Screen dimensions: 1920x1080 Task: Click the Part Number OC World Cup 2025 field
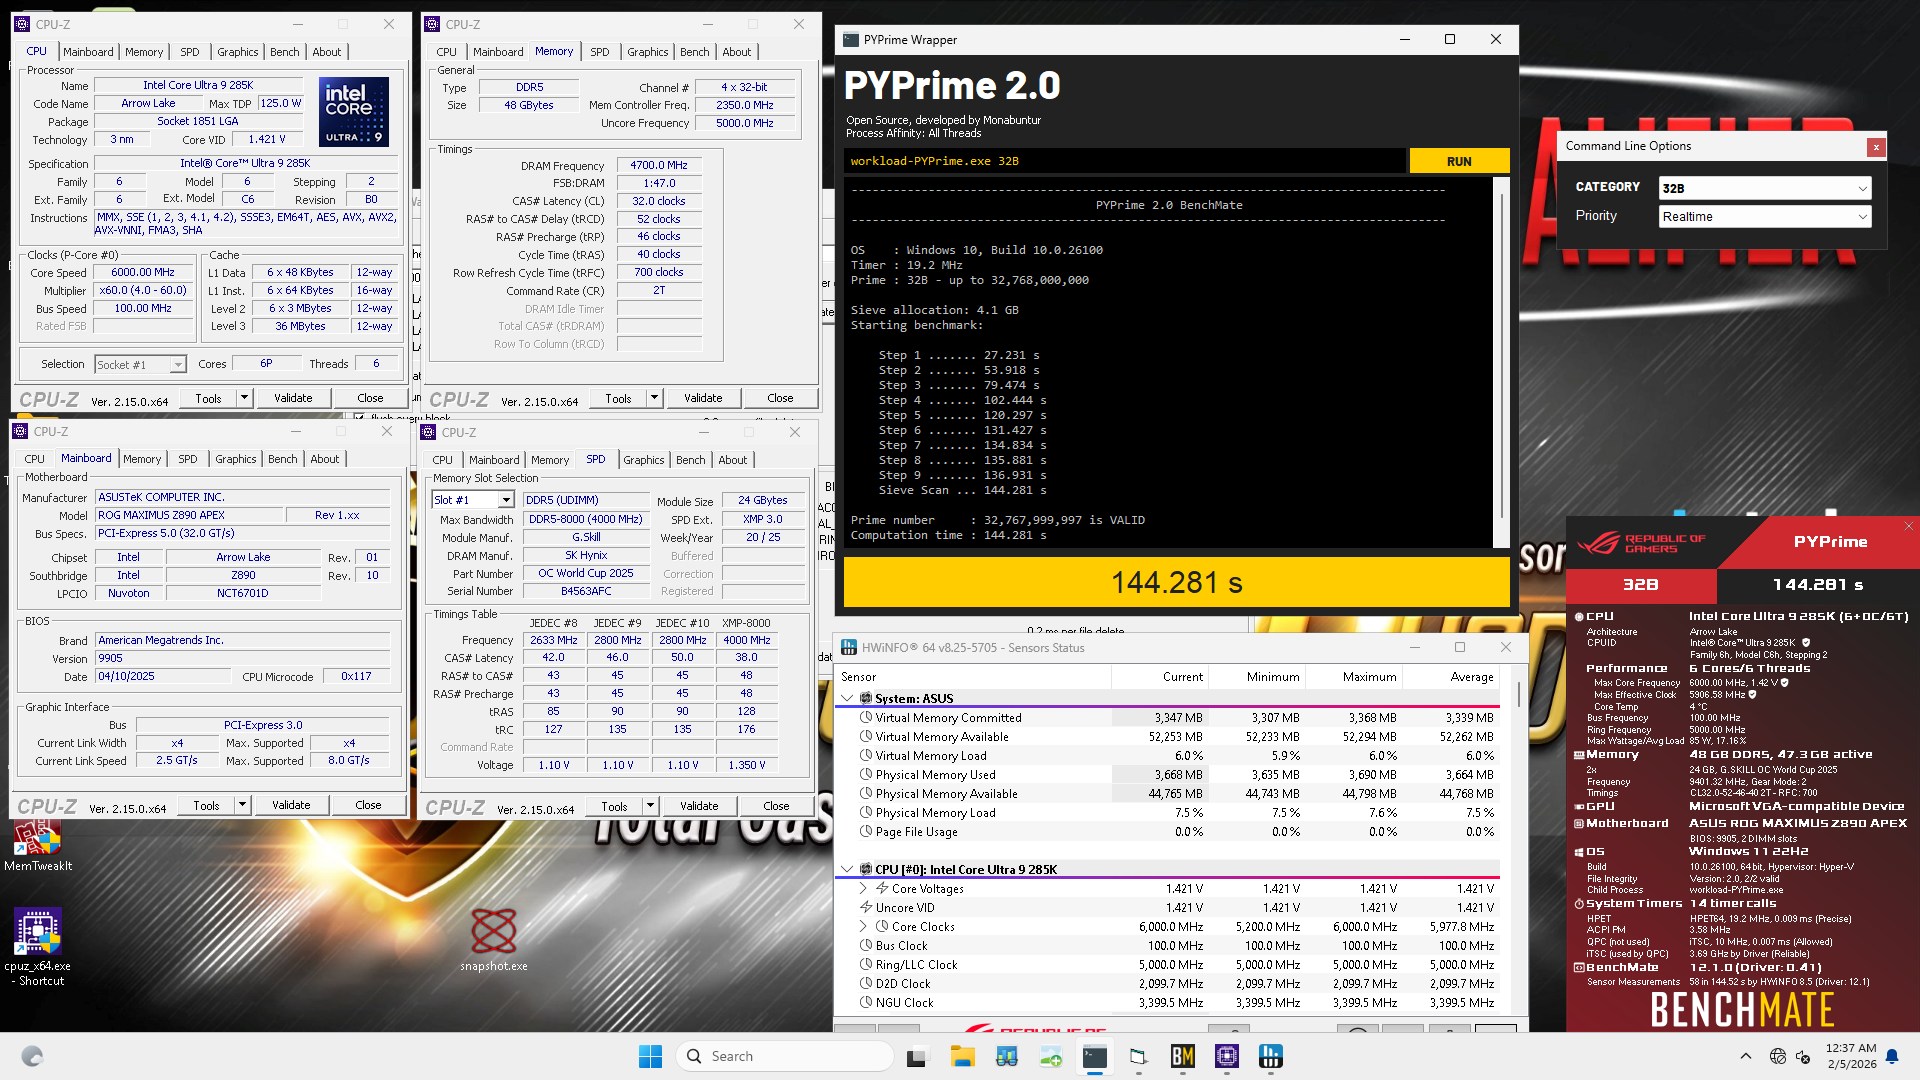click(x=586, y=574)
